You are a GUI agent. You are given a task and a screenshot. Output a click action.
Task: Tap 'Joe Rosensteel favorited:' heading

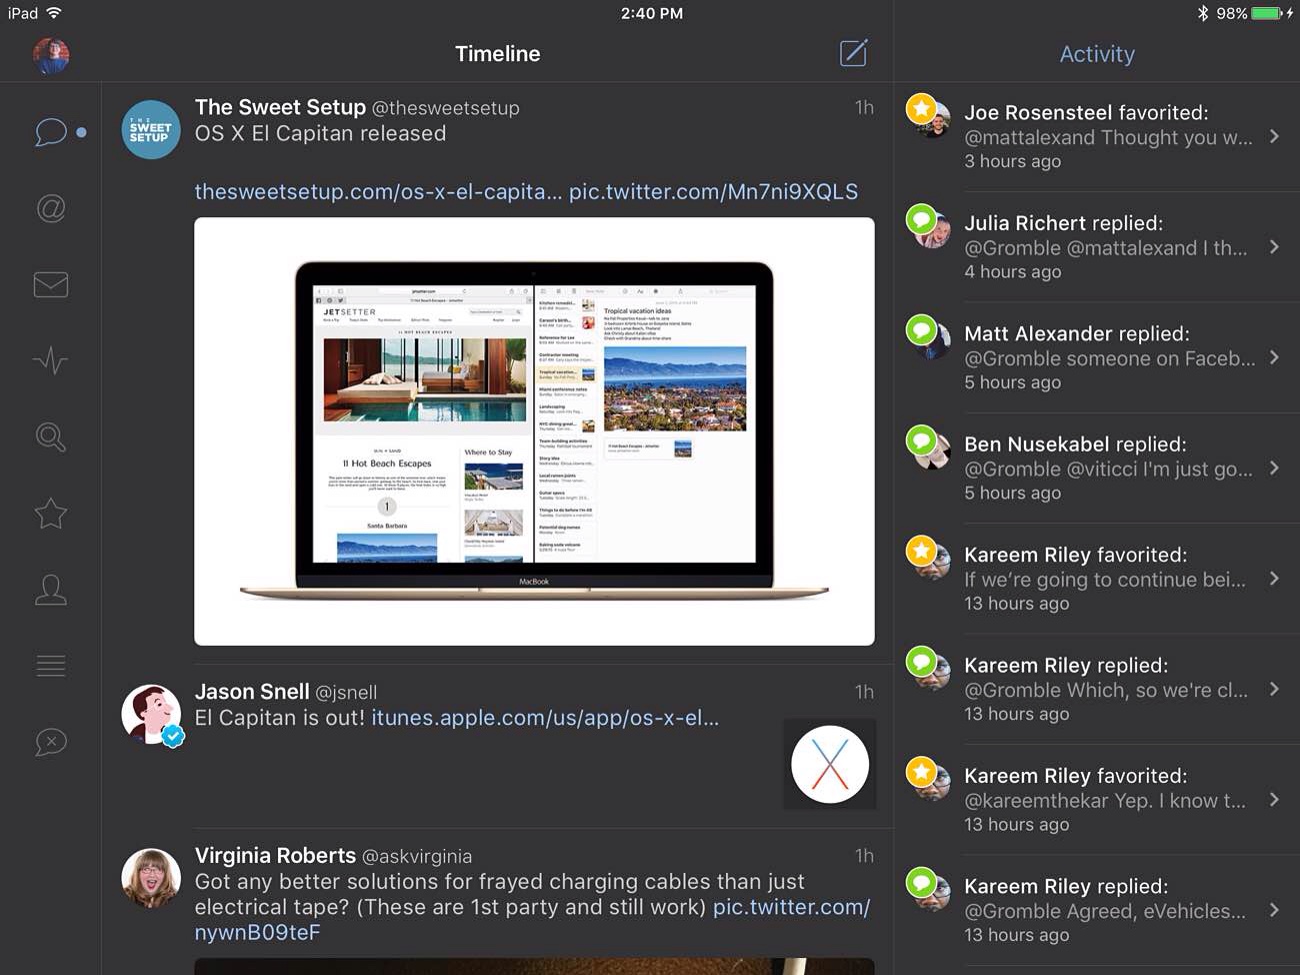[x=1086, y=113]
